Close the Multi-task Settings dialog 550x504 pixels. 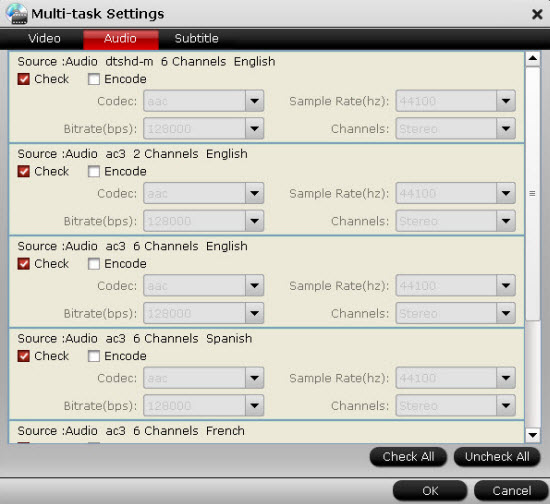[537, 14]
